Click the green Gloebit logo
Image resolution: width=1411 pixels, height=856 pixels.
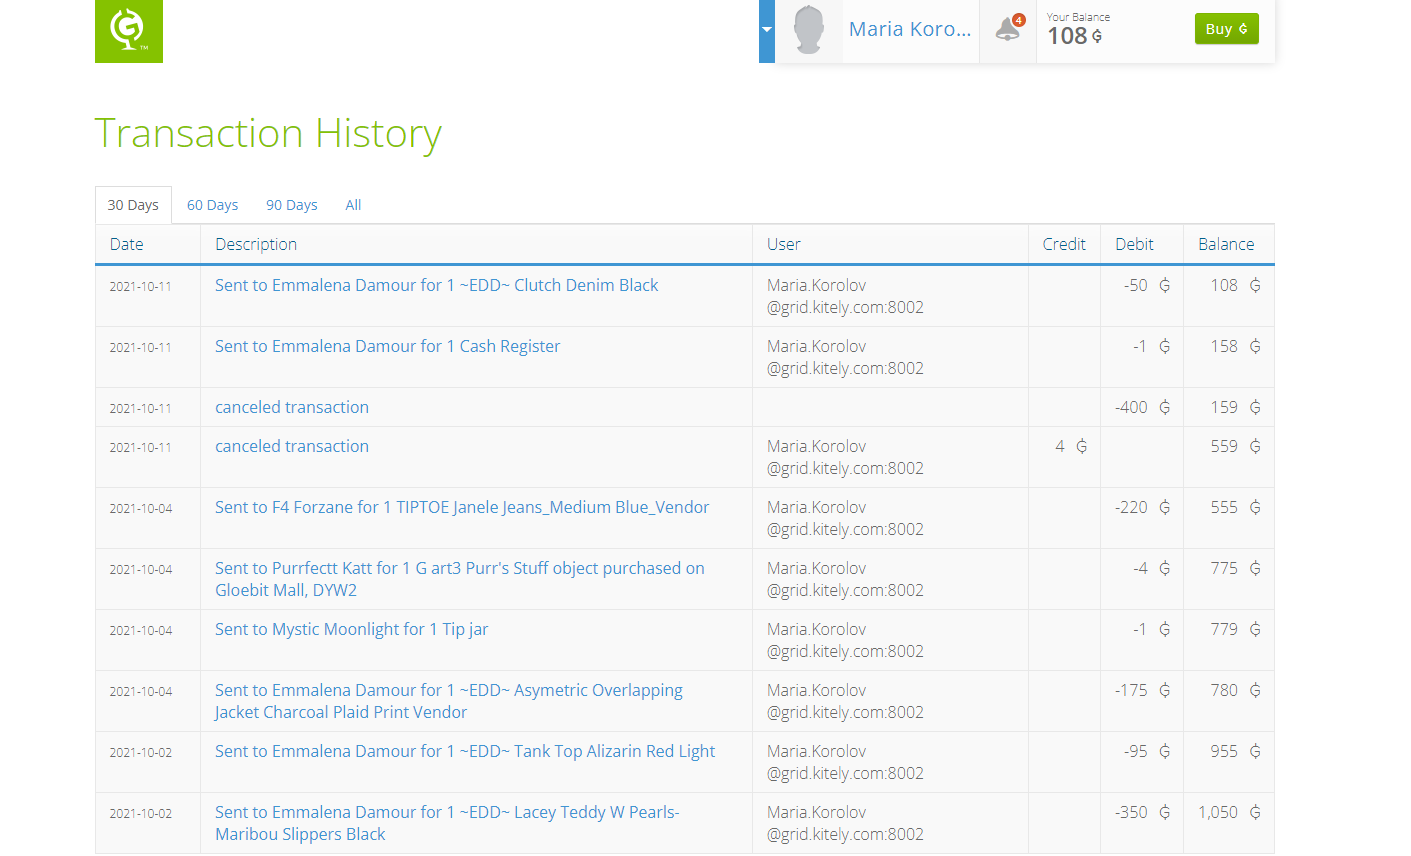(x=129, y=31)
